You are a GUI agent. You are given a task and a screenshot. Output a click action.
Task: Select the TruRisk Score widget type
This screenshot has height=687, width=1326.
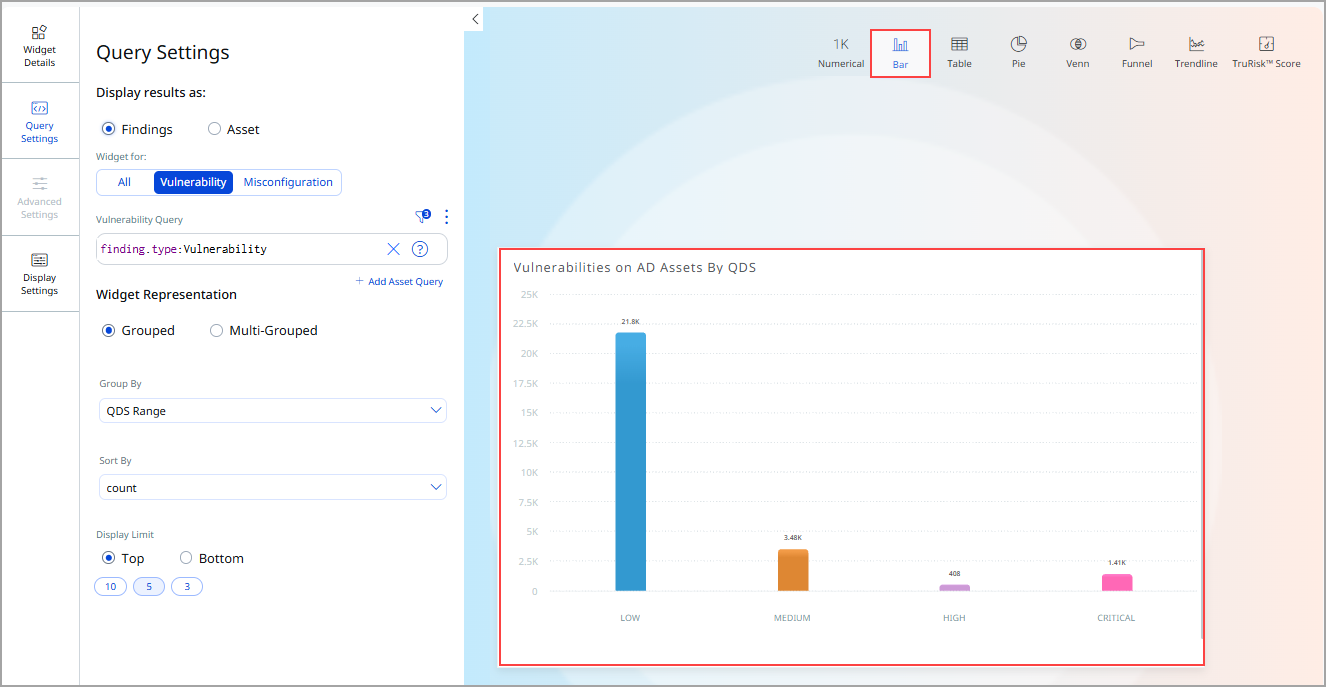point(1266,53)
